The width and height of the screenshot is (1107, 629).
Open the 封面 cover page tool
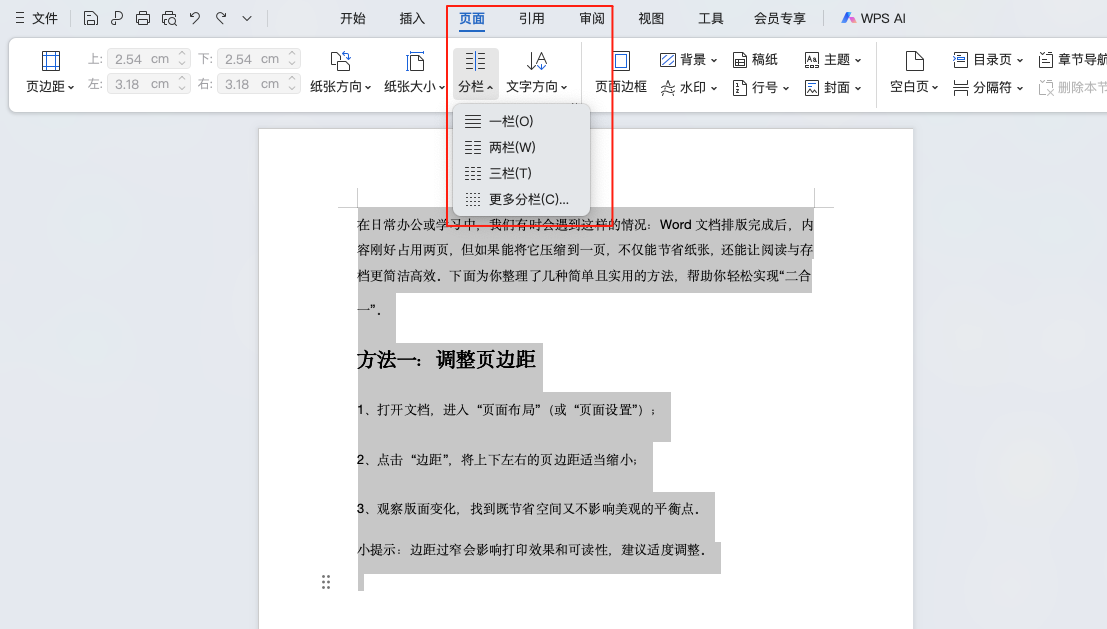tap(834, 88)
